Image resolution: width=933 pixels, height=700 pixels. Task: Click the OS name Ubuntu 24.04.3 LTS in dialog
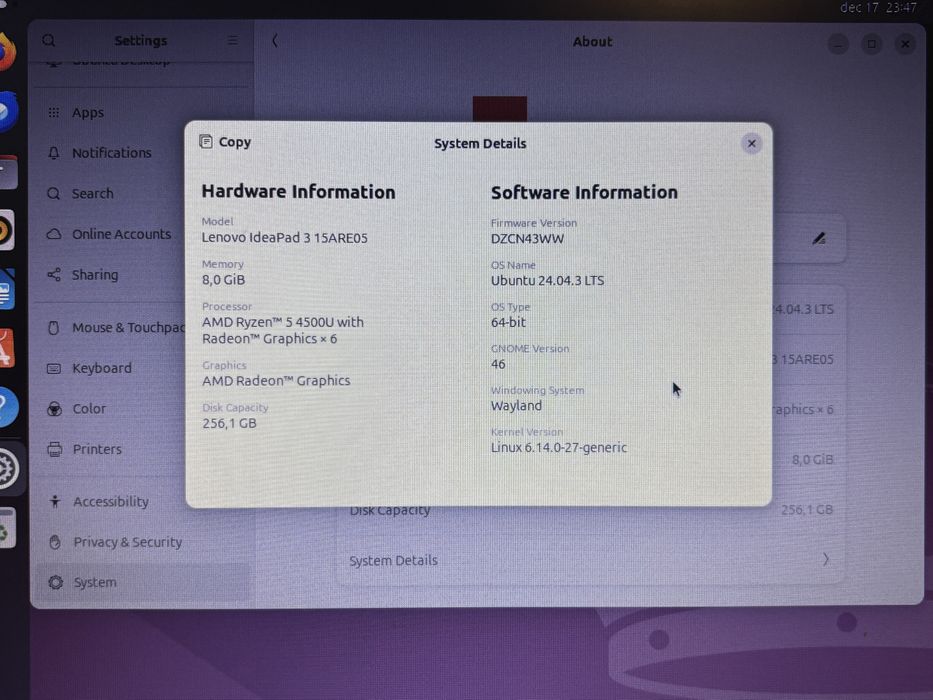547,280
